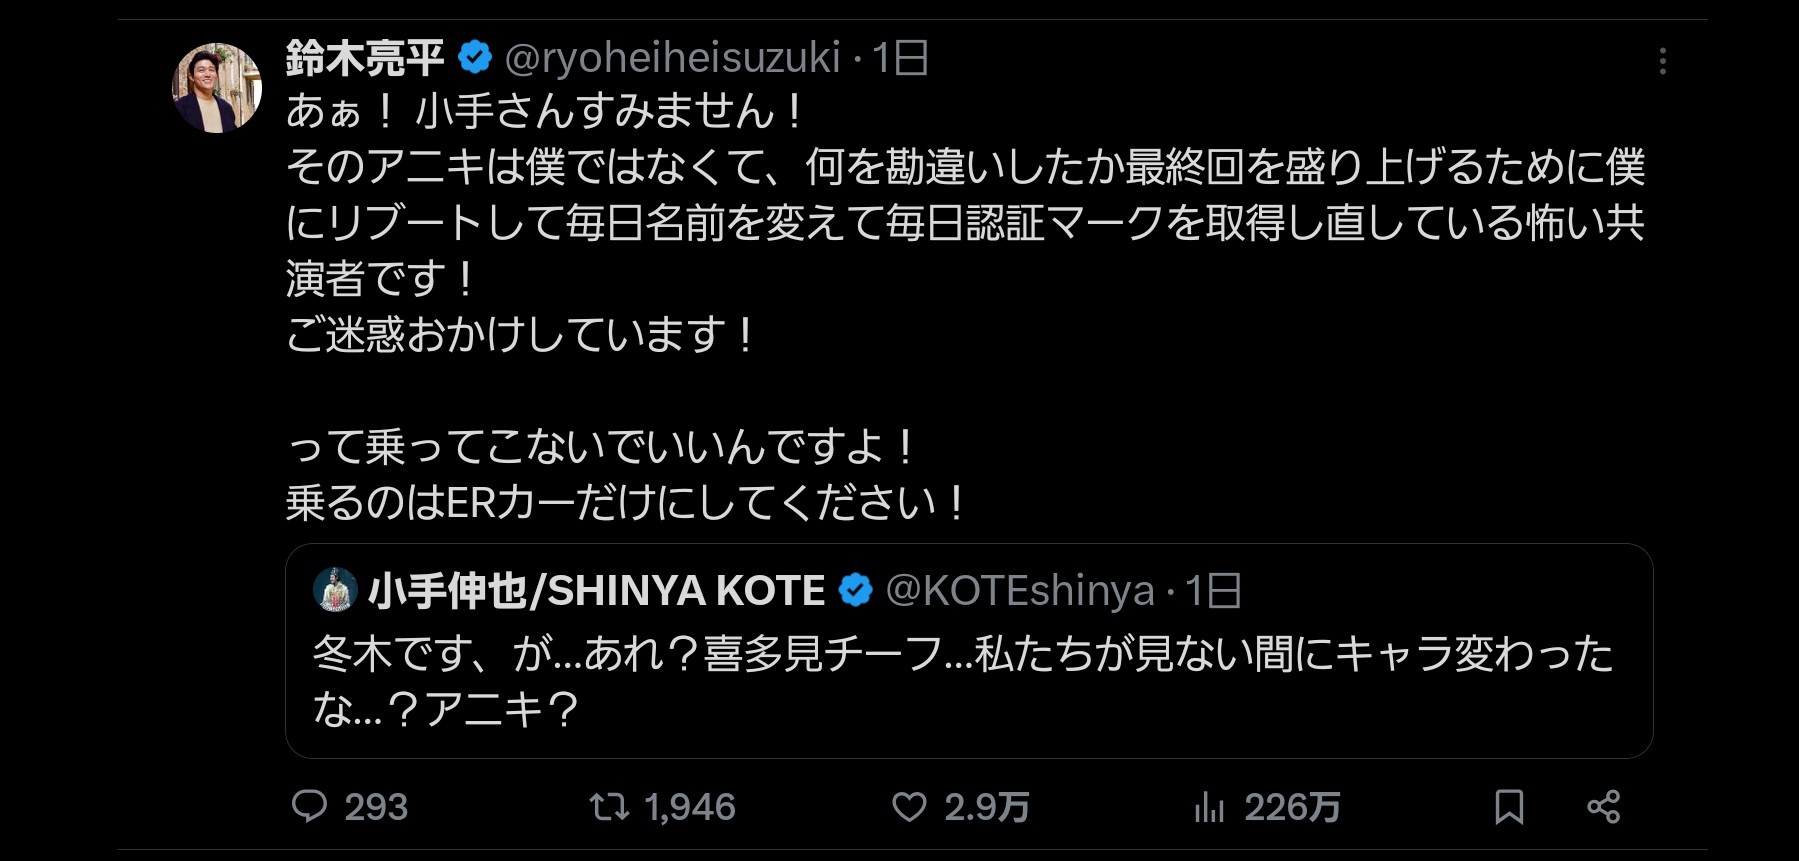
Task: Click the name 小手伸也/SHINYA KOTE
Action: point(596,591)
